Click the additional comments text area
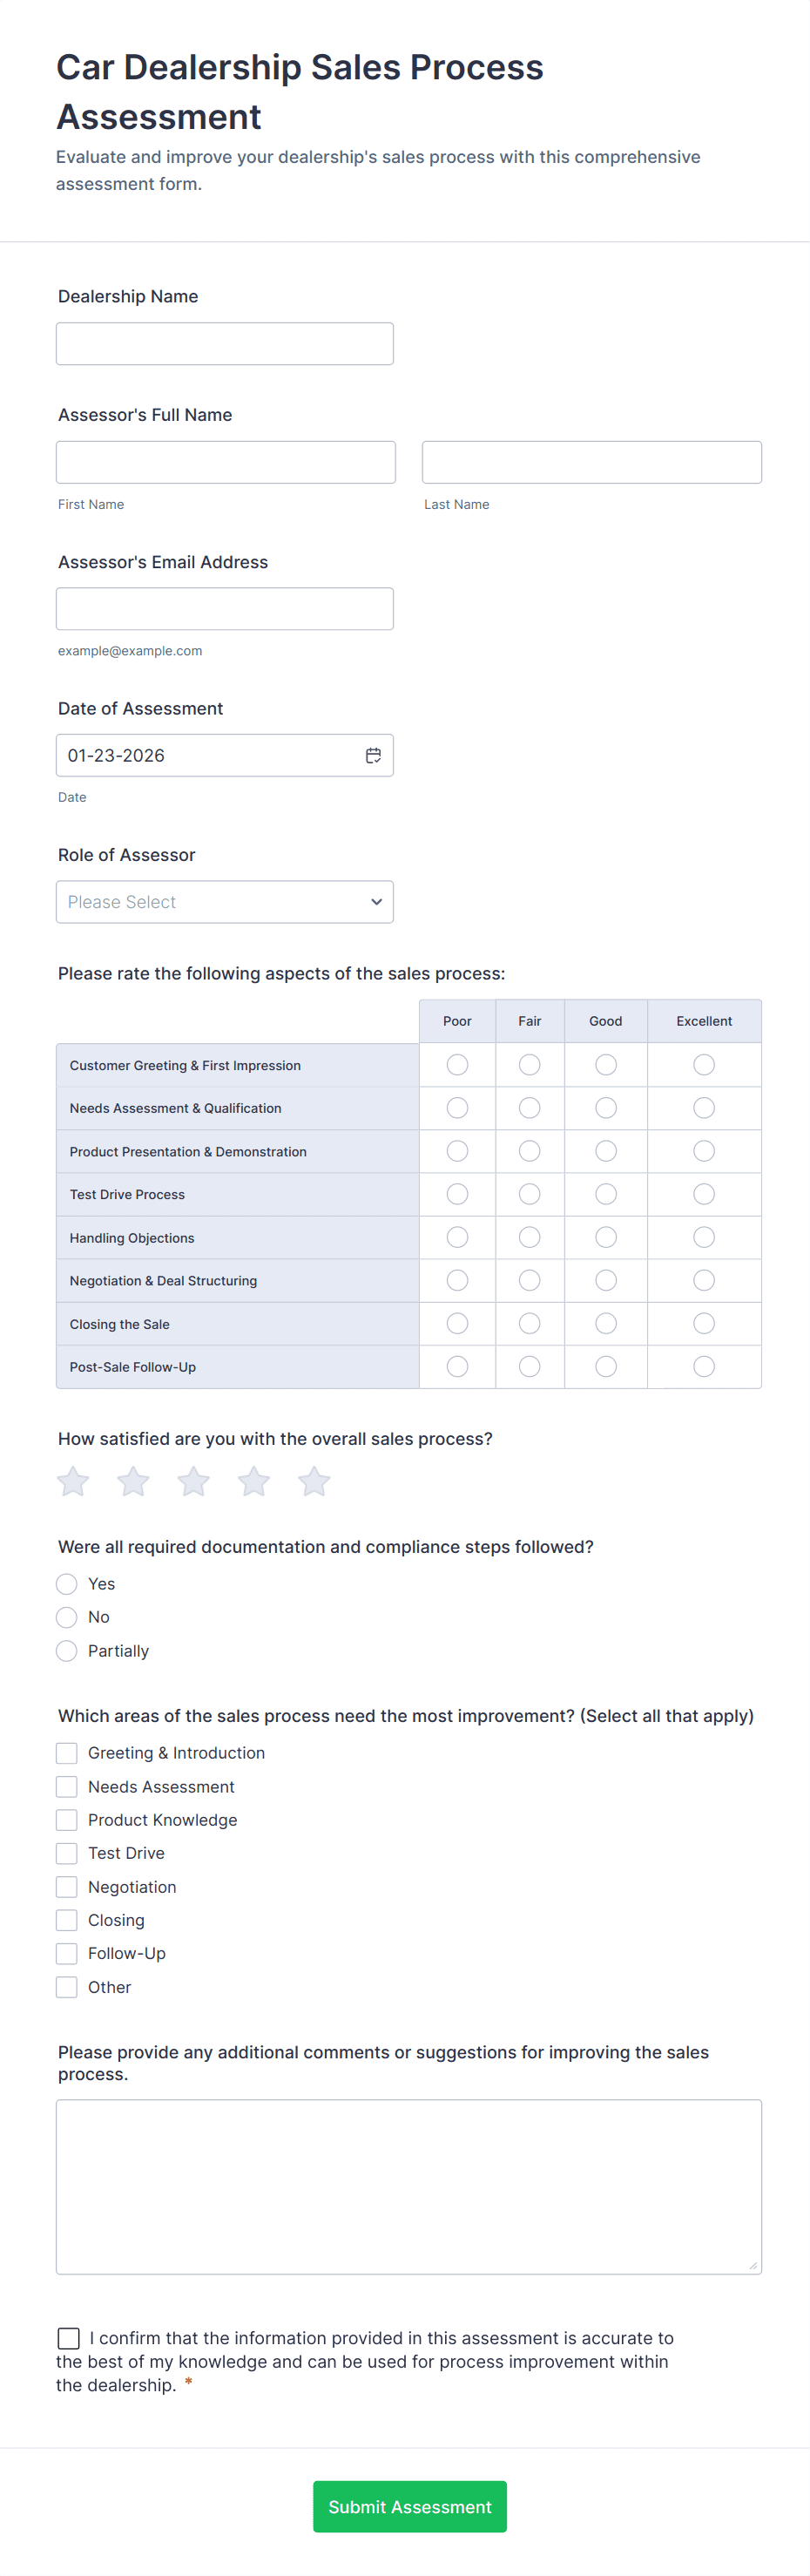The height and width of the screenshot is (2576, 810). pos(409,2186)
